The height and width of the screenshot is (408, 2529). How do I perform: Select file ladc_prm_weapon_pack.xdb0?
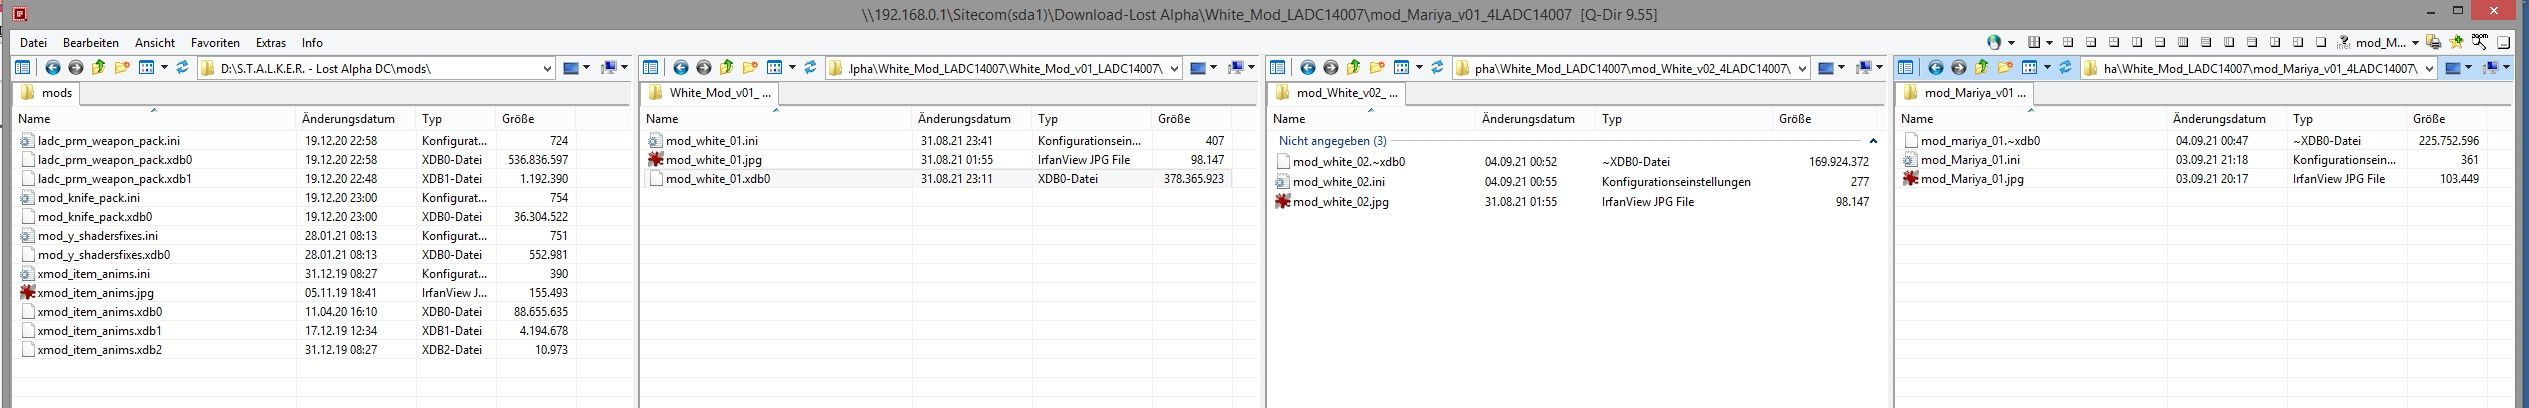point(115,159)
